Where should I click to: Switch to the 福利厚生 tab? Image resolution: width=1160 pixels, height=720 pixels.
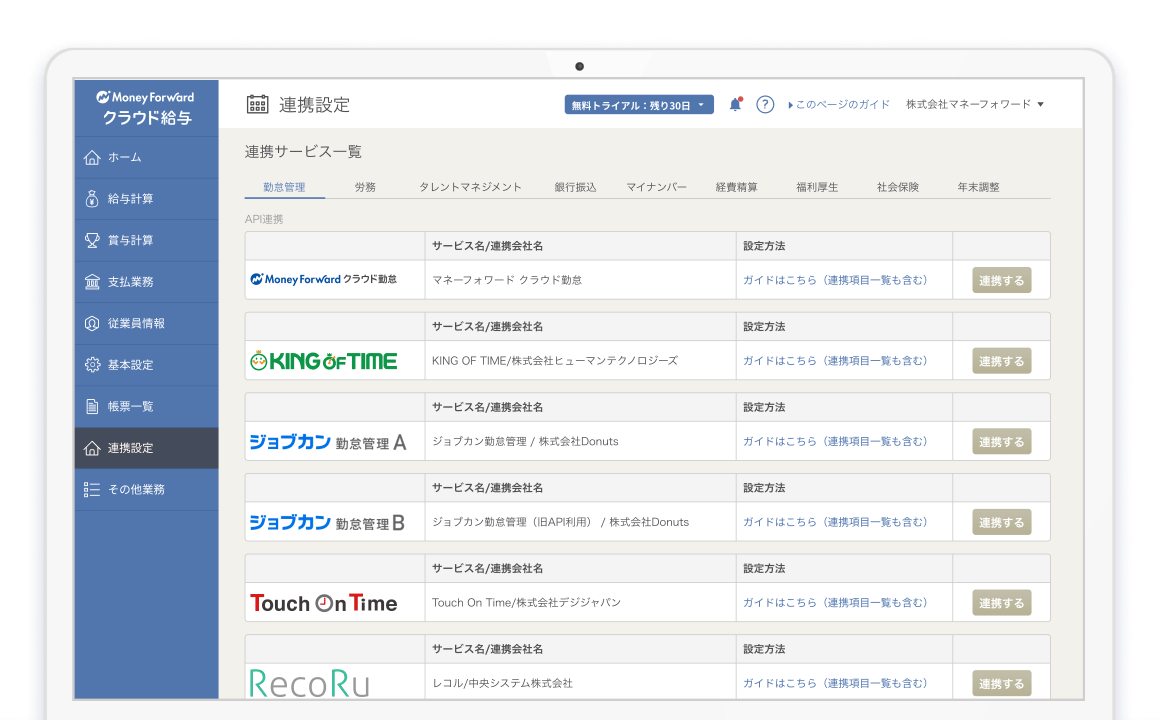(817, 187)
